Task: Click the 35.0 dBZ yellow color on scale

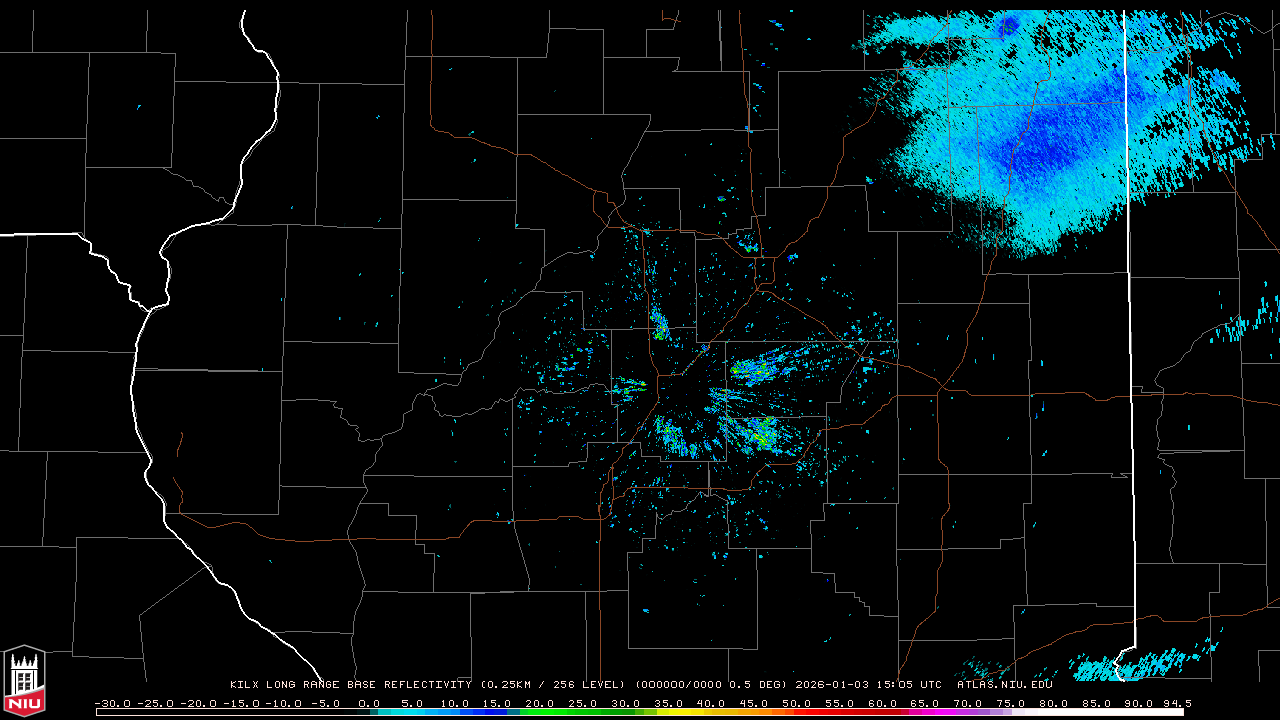Action: pos(669,712)
